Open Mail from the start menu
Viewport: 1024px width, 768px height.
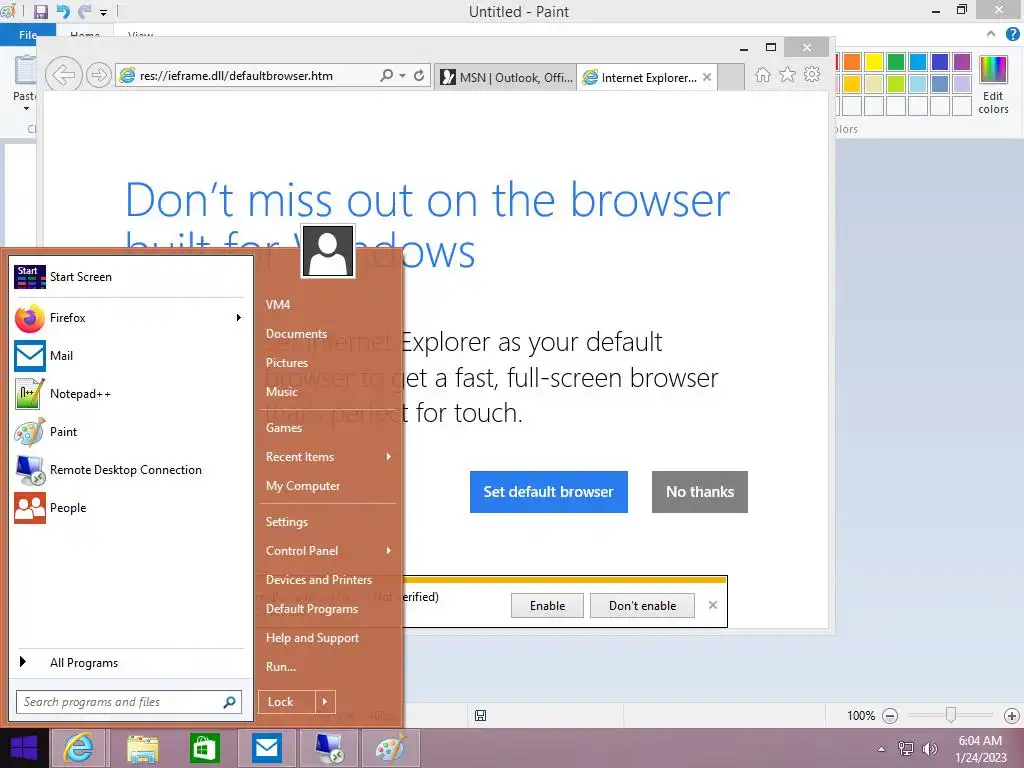(129, 356)
